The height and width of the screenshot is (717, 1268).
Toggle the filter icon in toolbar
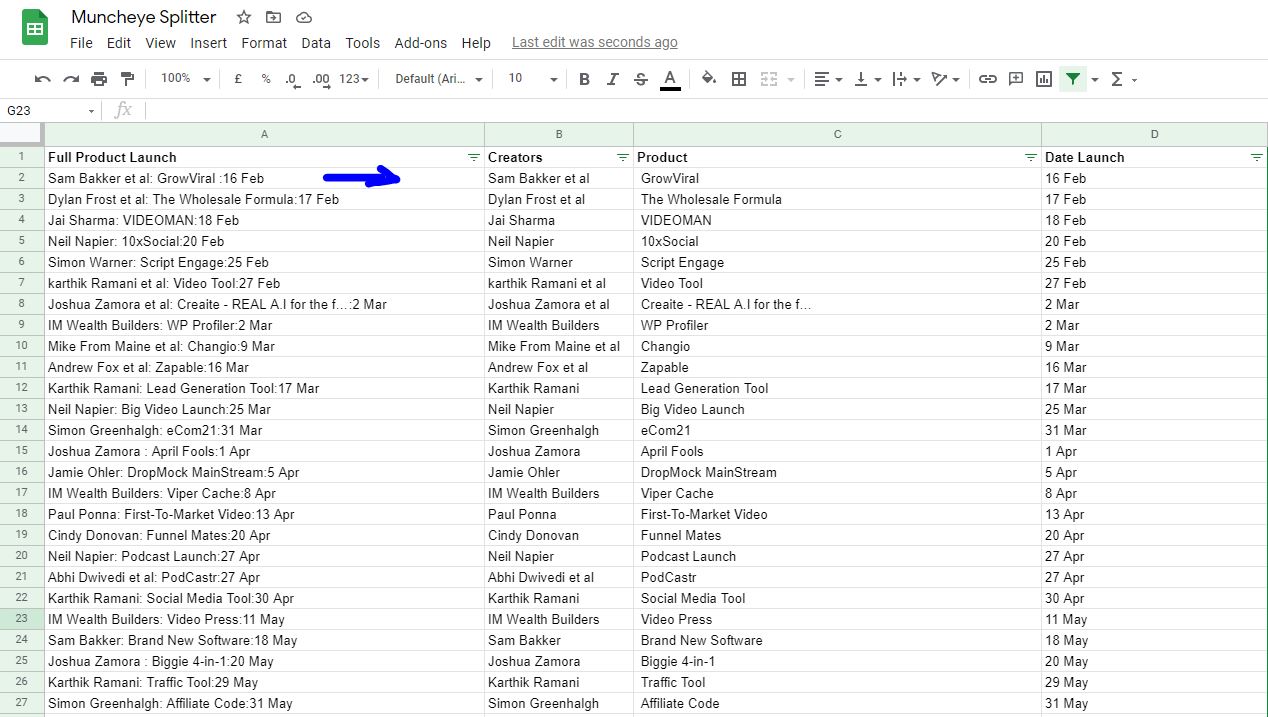pyautogui.click(x=1073, y=79)
